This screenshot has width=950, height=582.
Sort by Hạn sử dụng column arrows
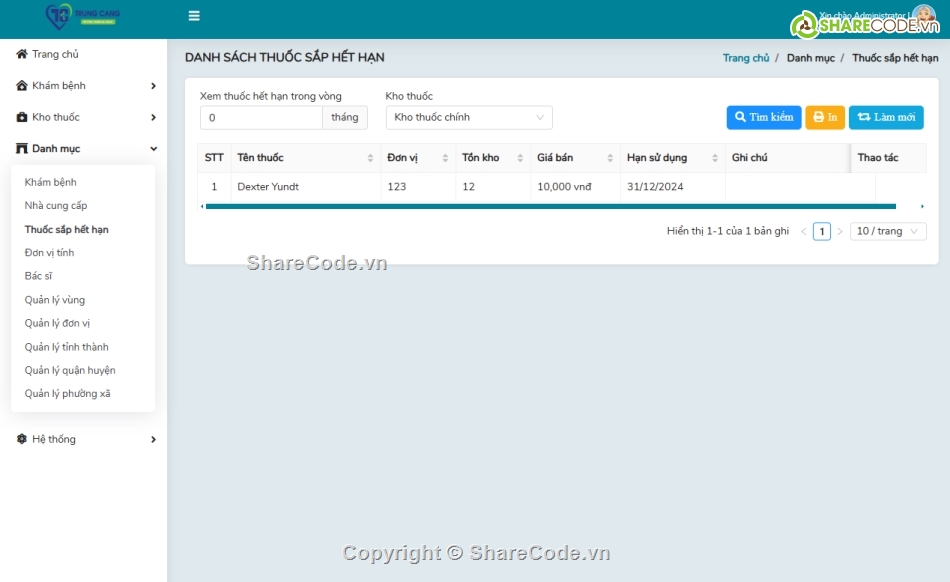(x=715, y=158)
